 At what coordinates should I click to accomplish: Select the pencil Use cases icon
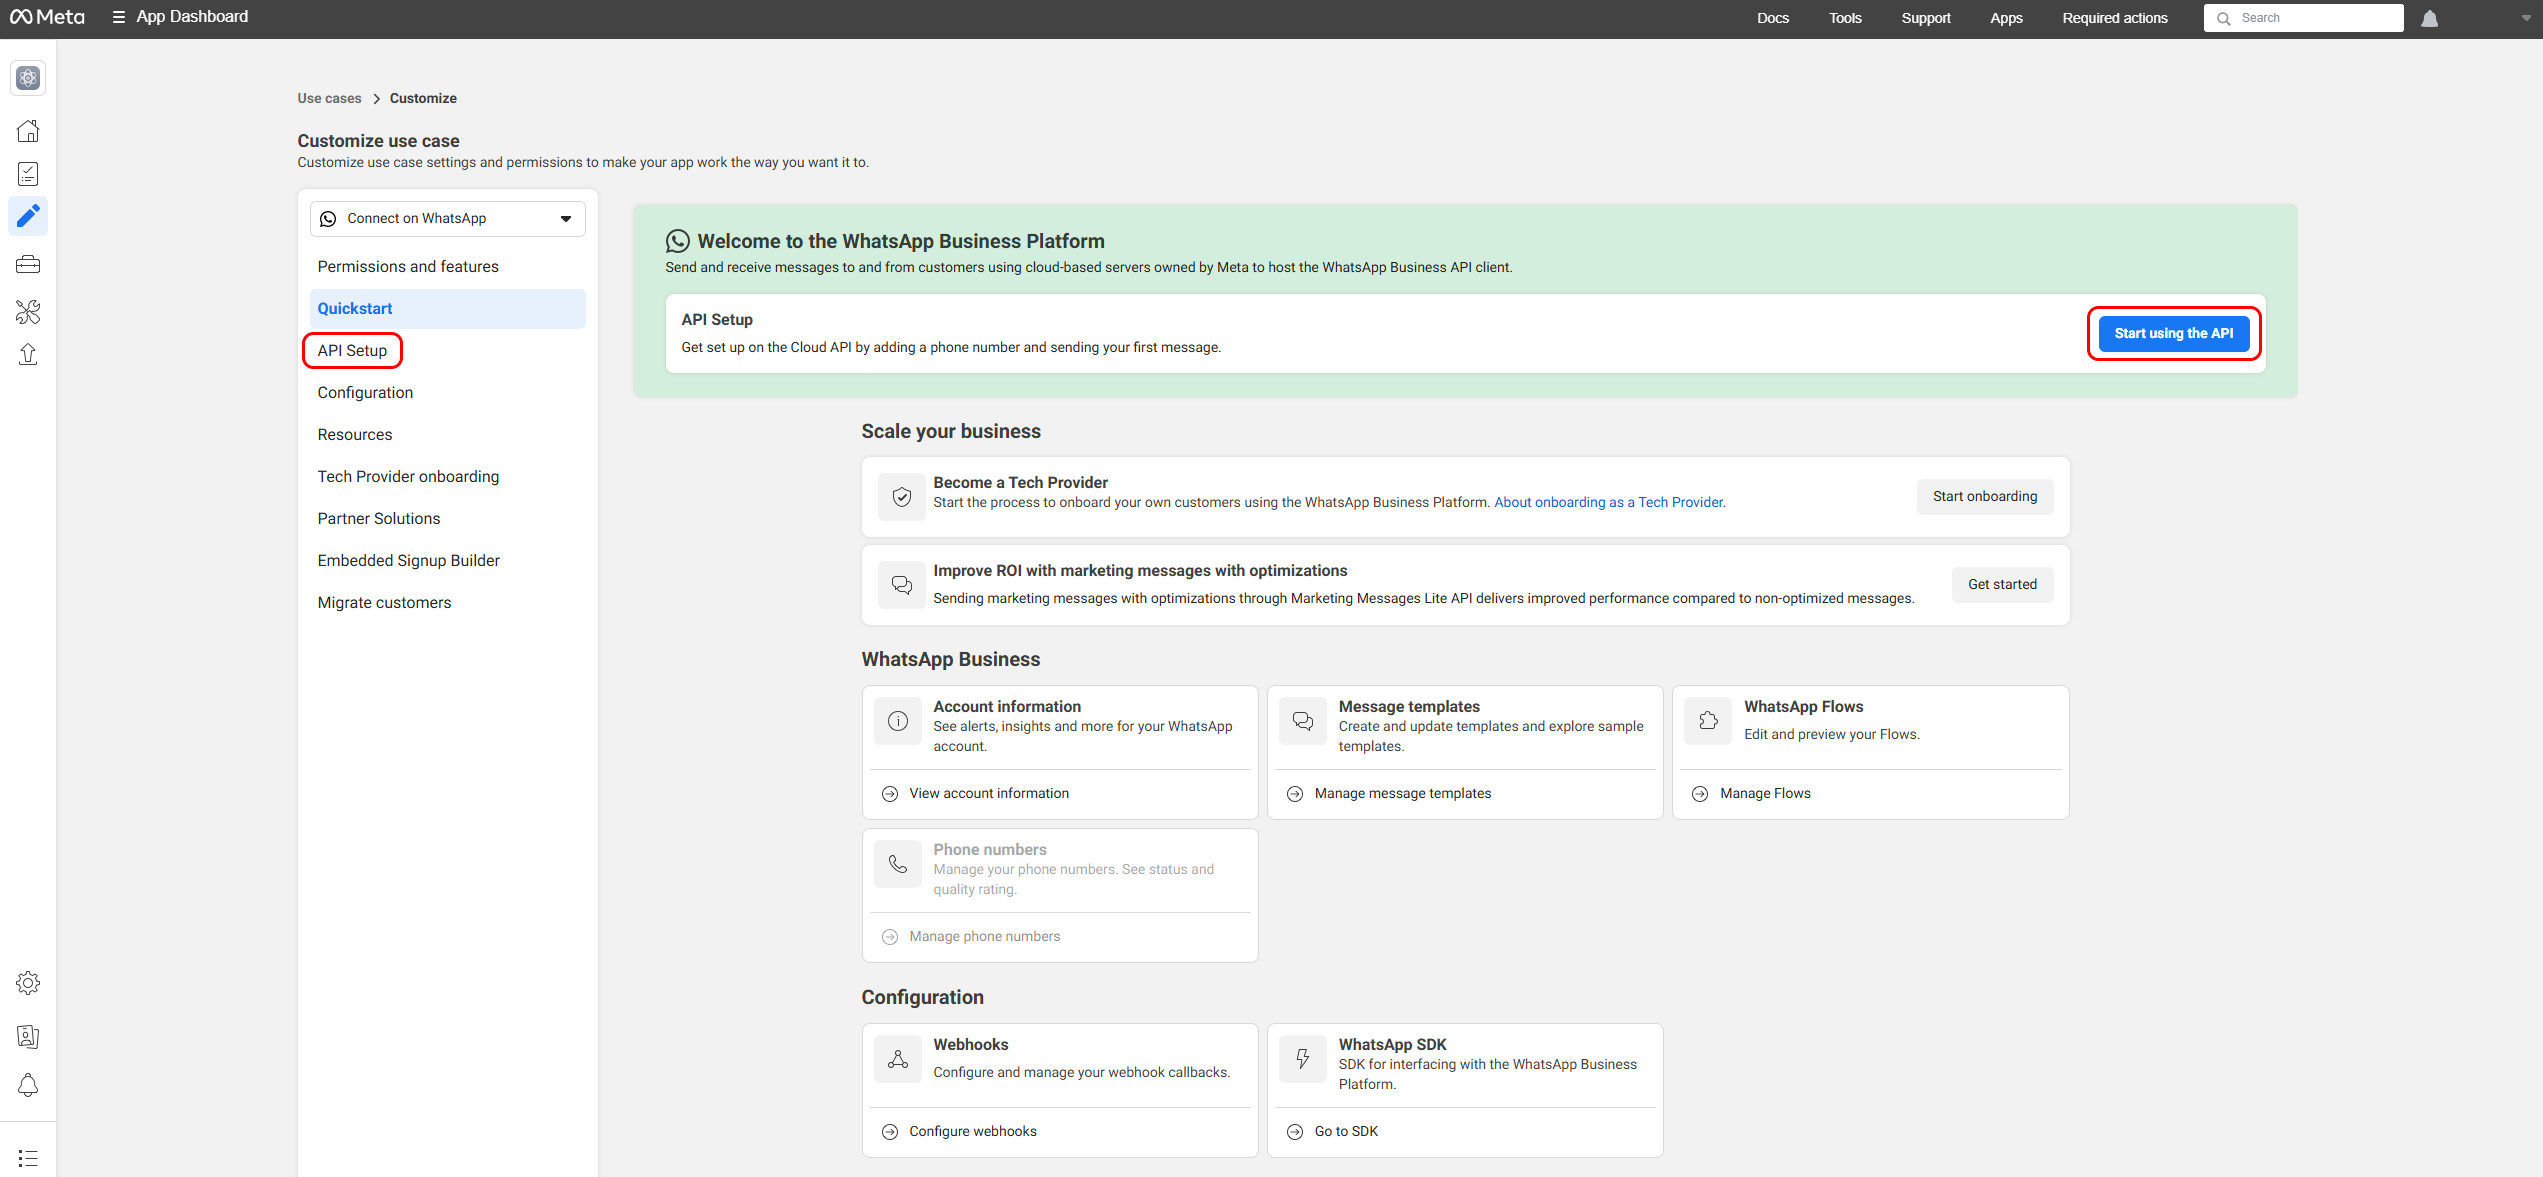28,216
